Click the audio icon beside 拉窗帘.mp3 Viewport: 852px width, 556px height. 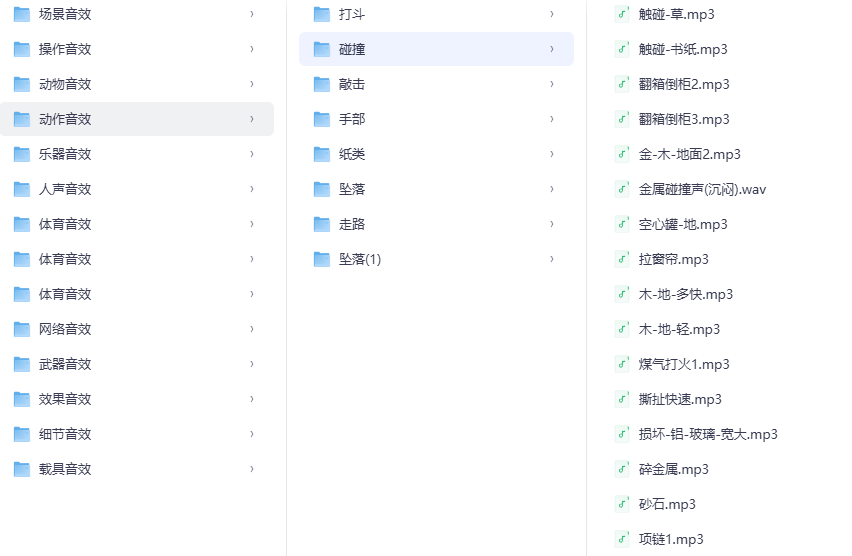[x=621, y=259]
